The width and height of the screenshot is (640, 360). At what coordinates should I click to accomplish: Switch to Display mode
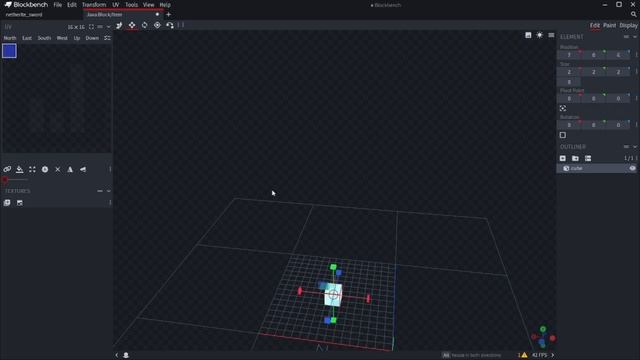pyautogui.click(x=629, y=25)
